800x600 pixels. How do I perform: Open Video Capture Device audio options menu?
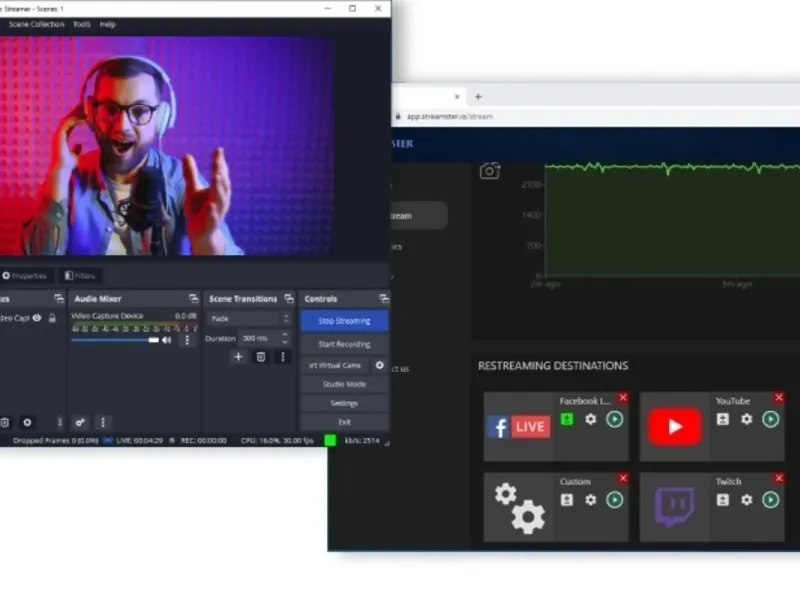(187, 340)
